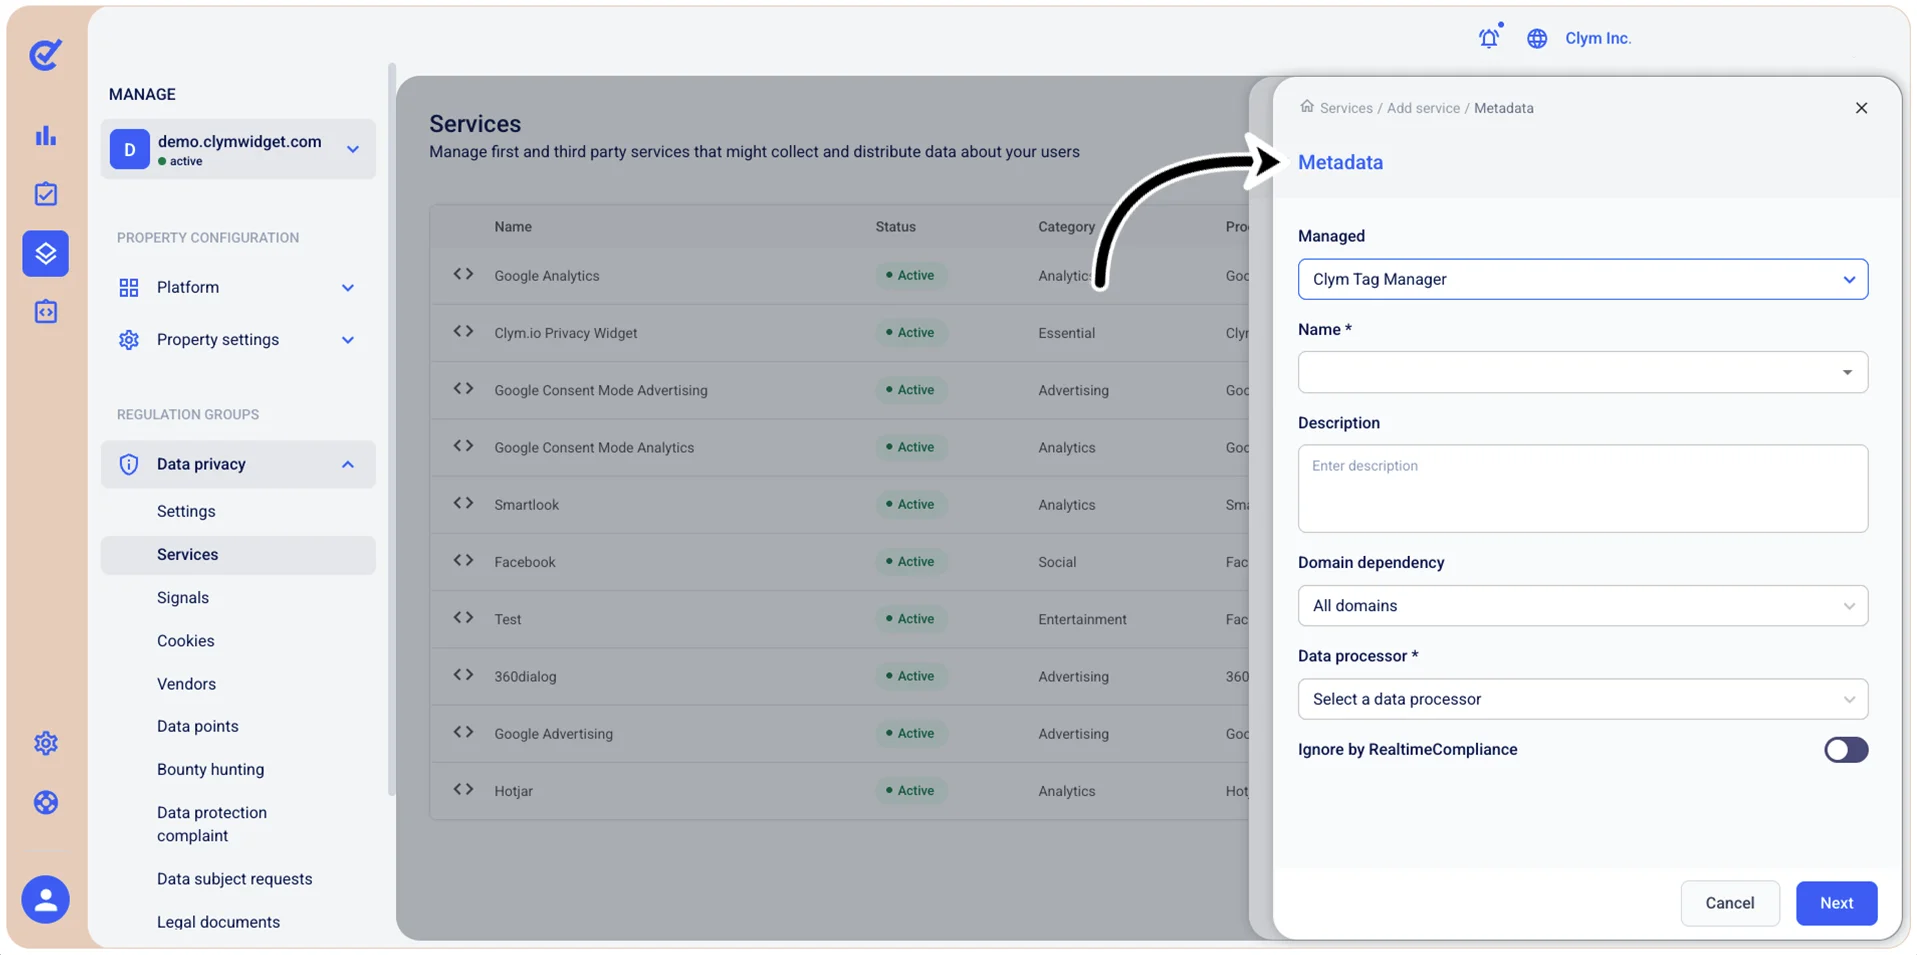Click the code icon beside Google Analytics
The height and width of the screenshot is (955, 1917).
point(463,274)
